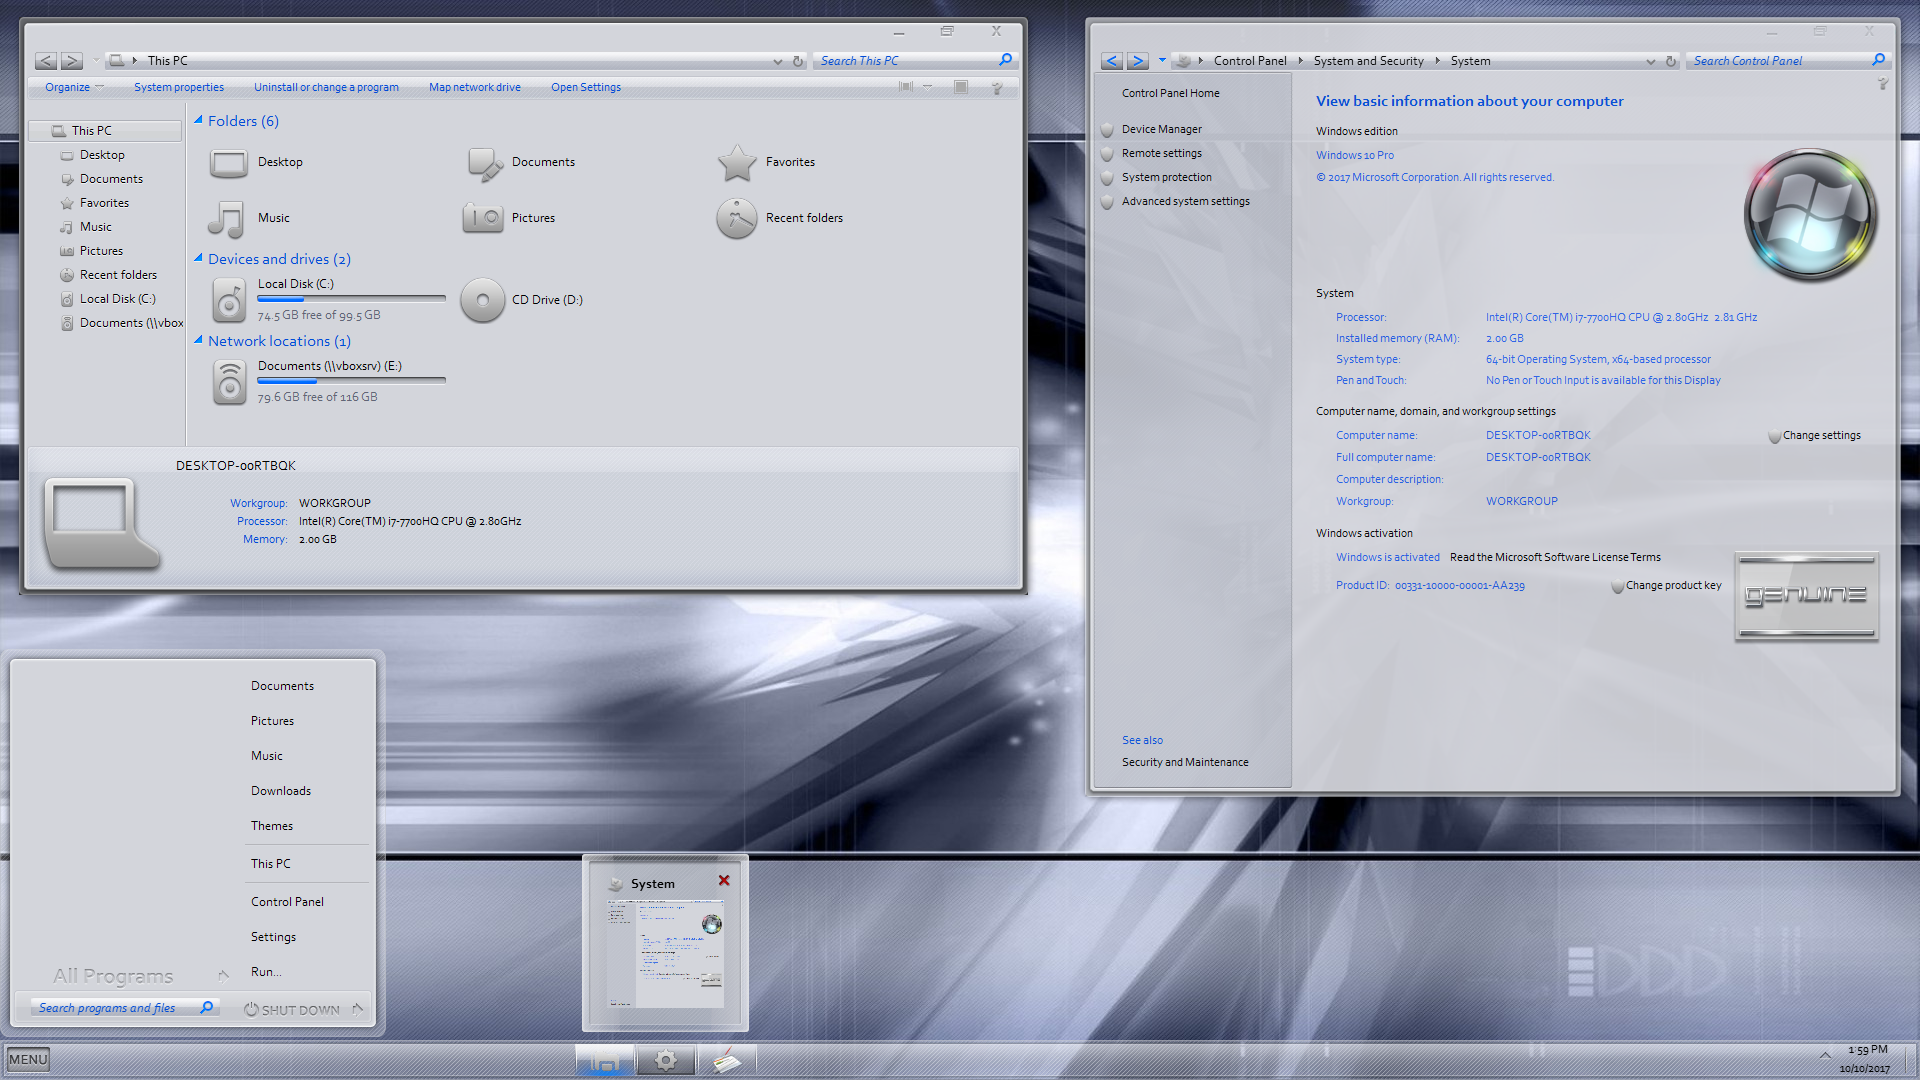The height and width of the screenshot is (1080, 1920).
Task: Select Map network drive in the command bar
Action: (474, 87)
